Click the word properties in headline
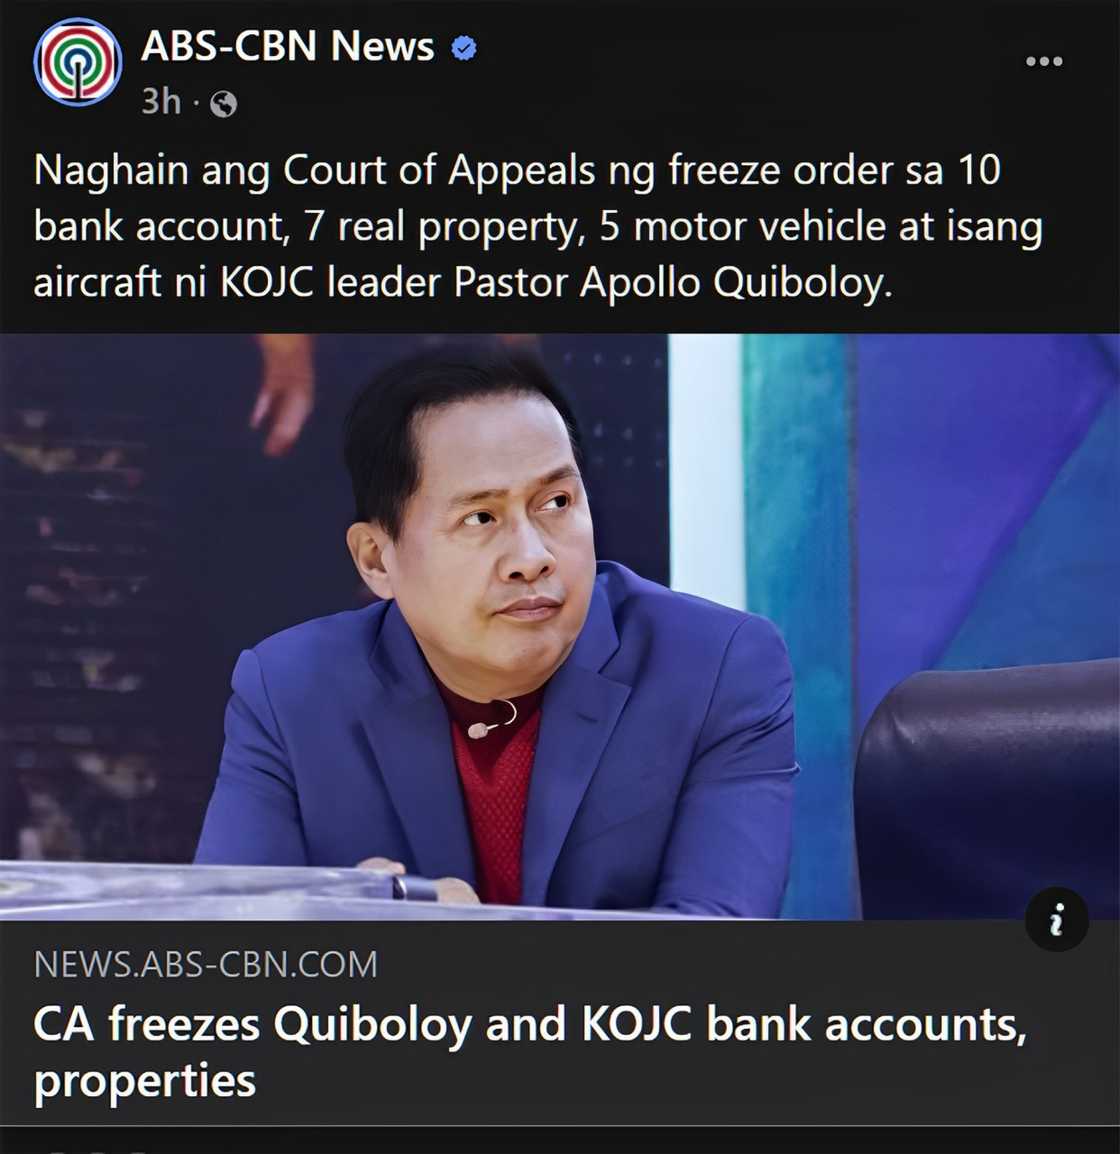The height and width of the screenshot is (1154, 1120). coord(145,1082)
